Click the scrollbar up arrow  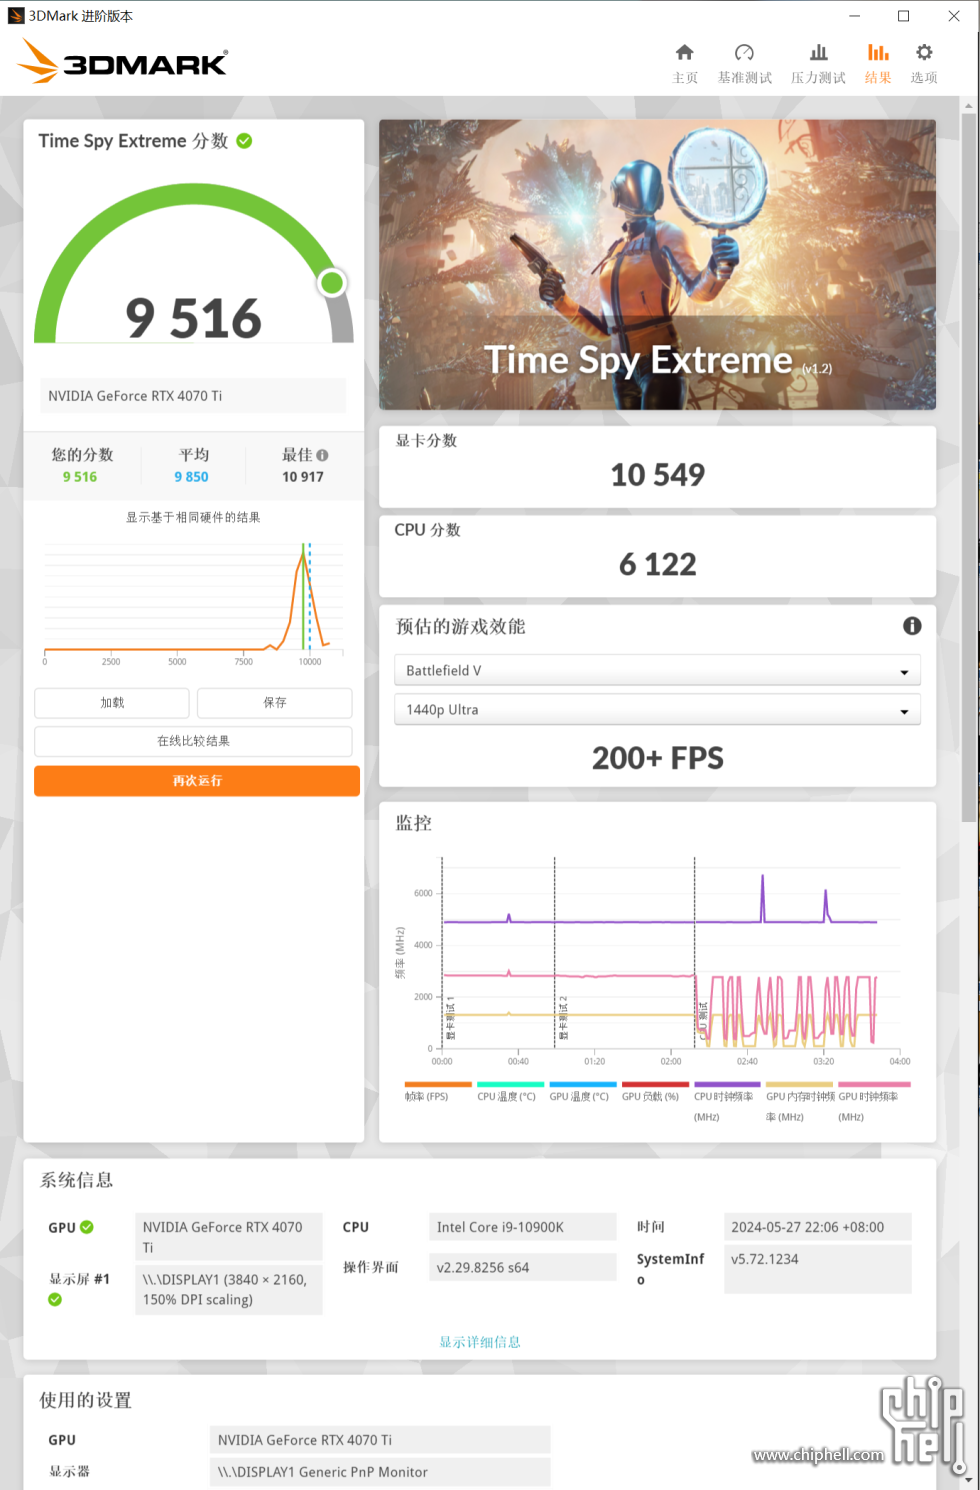pyautogui.click(x=968, y=104)
